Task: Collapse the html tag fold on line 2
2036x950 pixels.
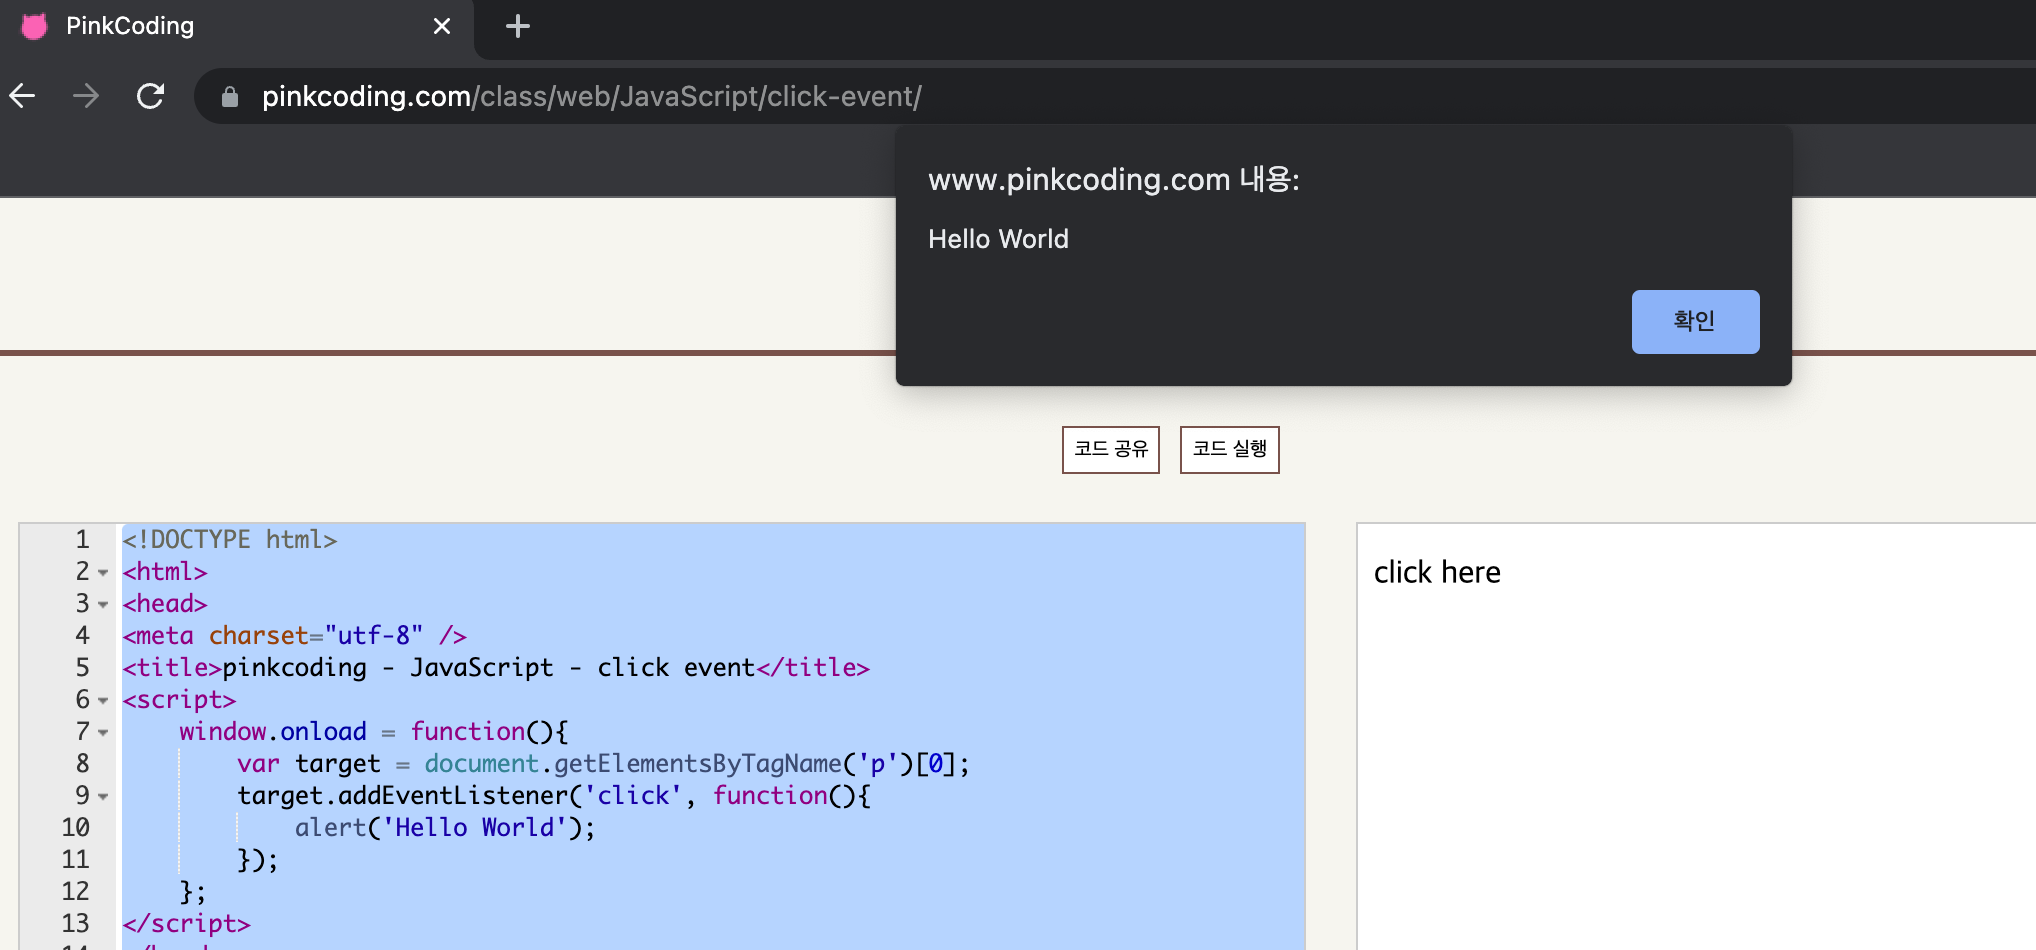Action: tap(103, 573)
